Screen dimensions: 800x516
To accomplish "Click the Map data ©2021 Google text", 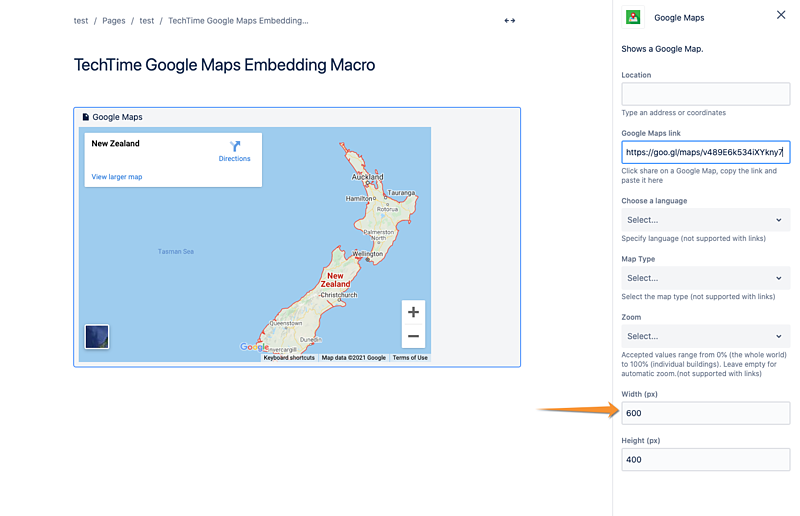I will [x=354, y=358].
